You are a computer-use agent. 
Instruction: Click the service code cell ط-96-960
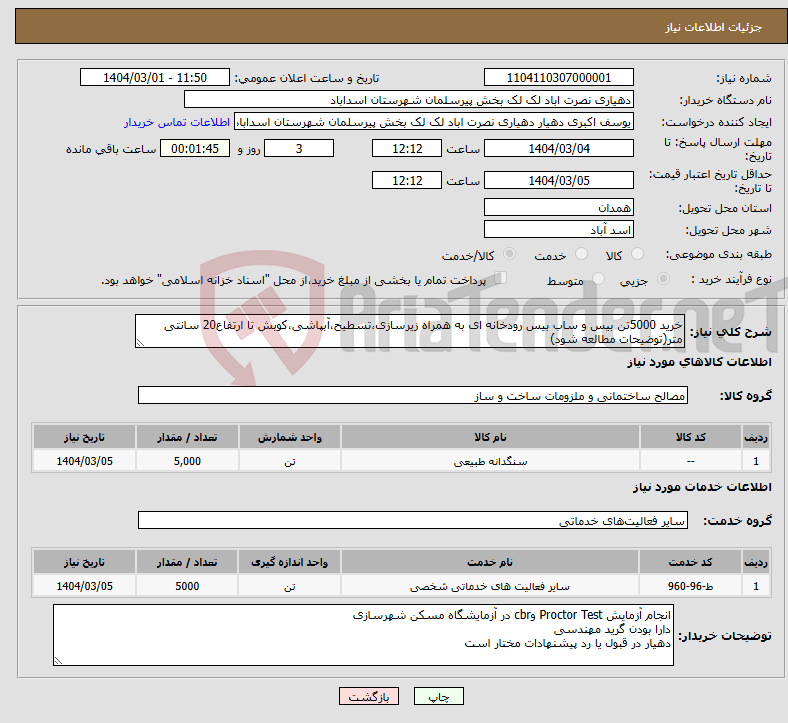click(x=691, y=586)
